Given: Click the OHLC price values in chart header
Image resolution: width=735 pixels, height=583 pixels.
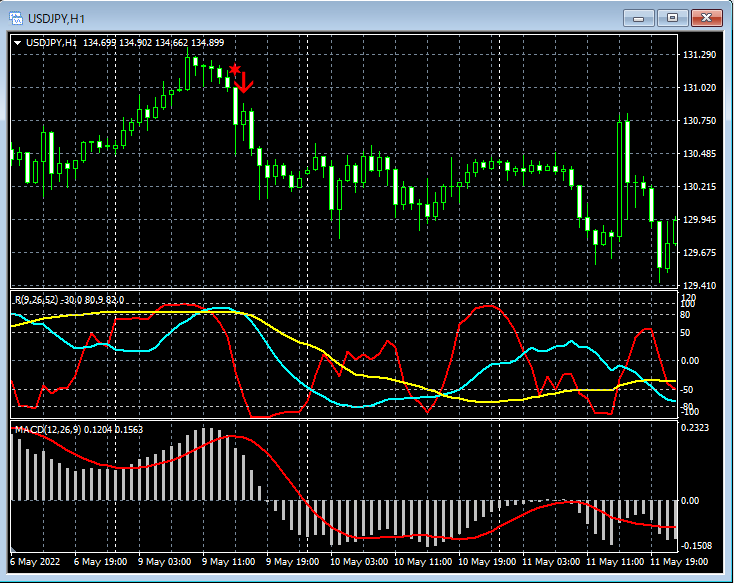Looking at the screenshot, I should 153,42.
